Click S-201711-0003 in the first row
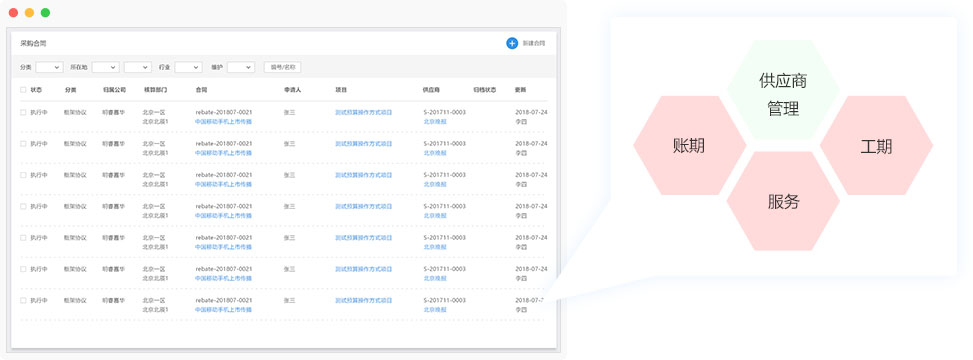The image size is (973, 360). [x=444, y=112]
